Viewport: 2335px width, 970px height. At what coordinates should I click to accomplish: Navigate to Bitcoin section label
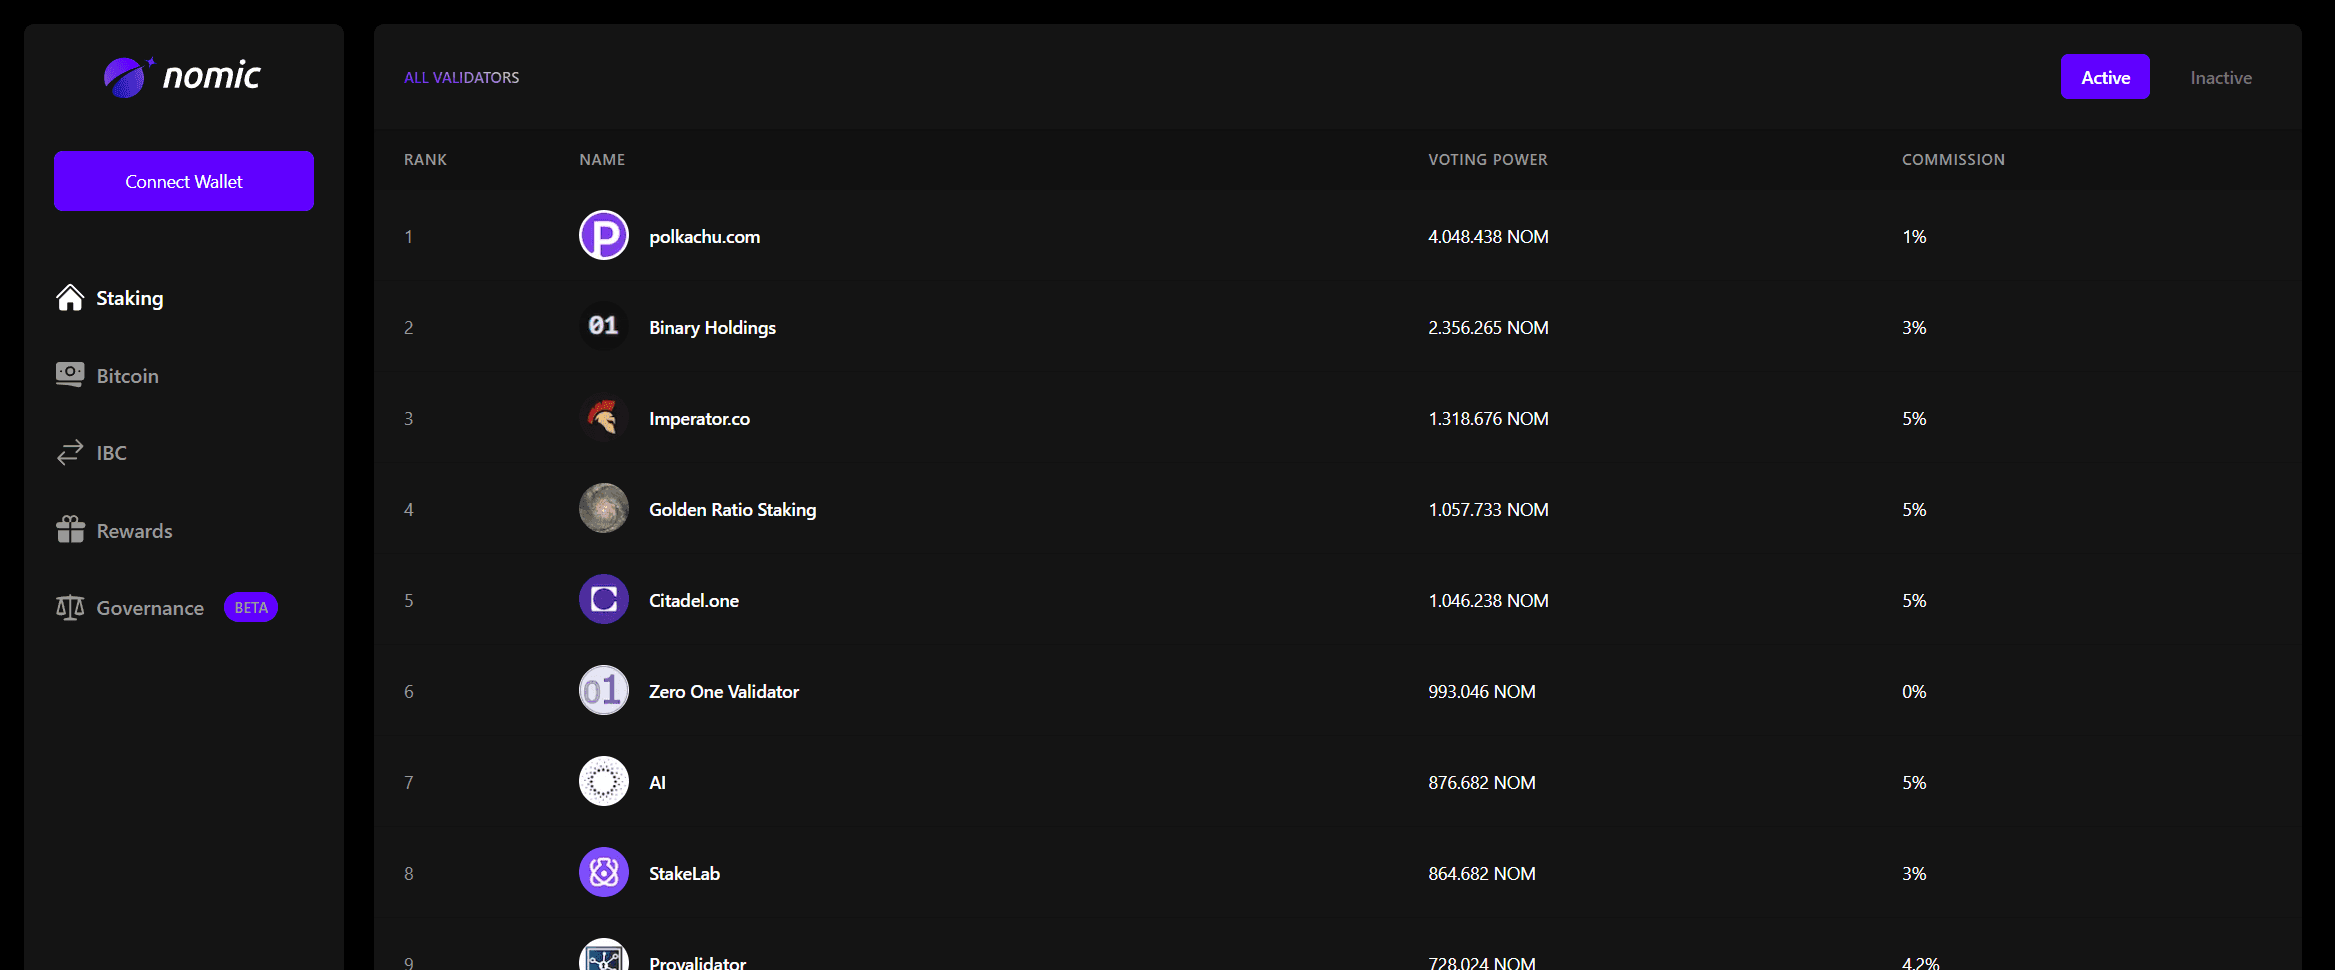(x=127, y=376)
